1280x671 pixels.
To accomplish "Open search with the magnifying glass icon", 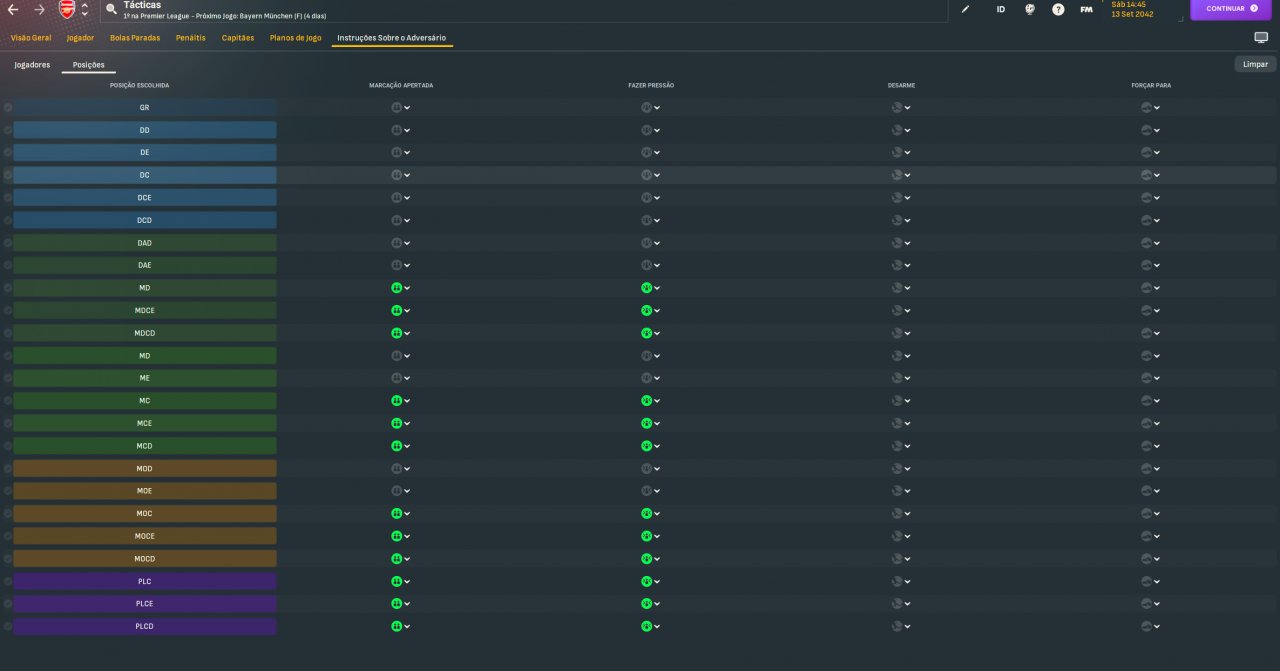I will (x=111, y=10).
